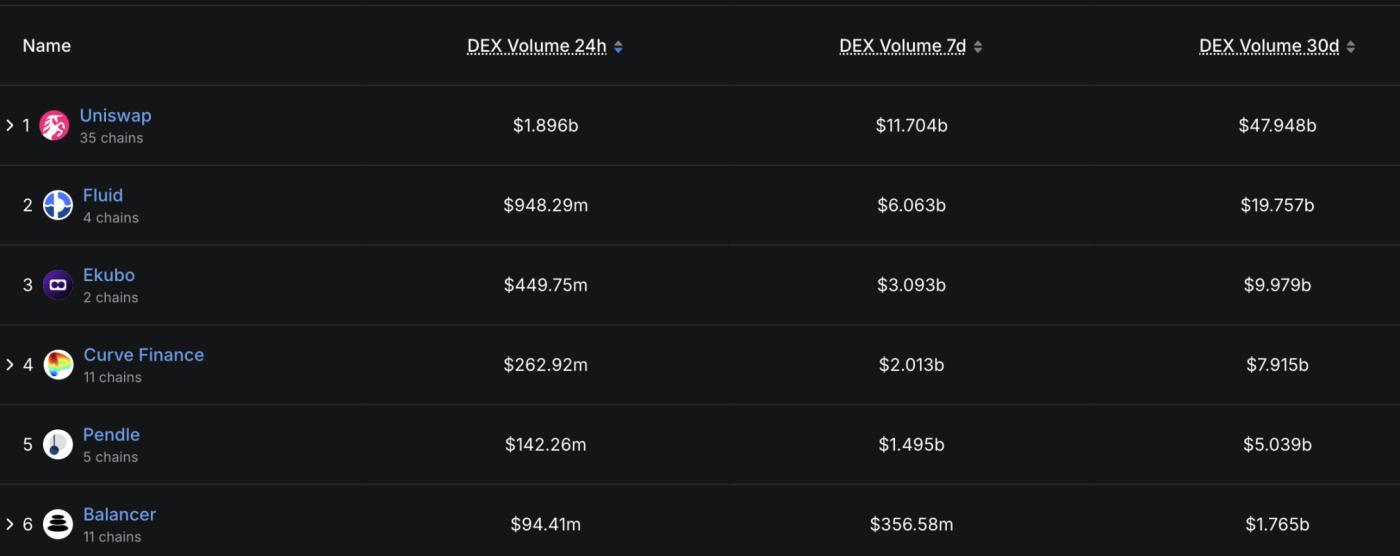Open the Fluid protocol link
1400x556 pixels.
point(103,196)
